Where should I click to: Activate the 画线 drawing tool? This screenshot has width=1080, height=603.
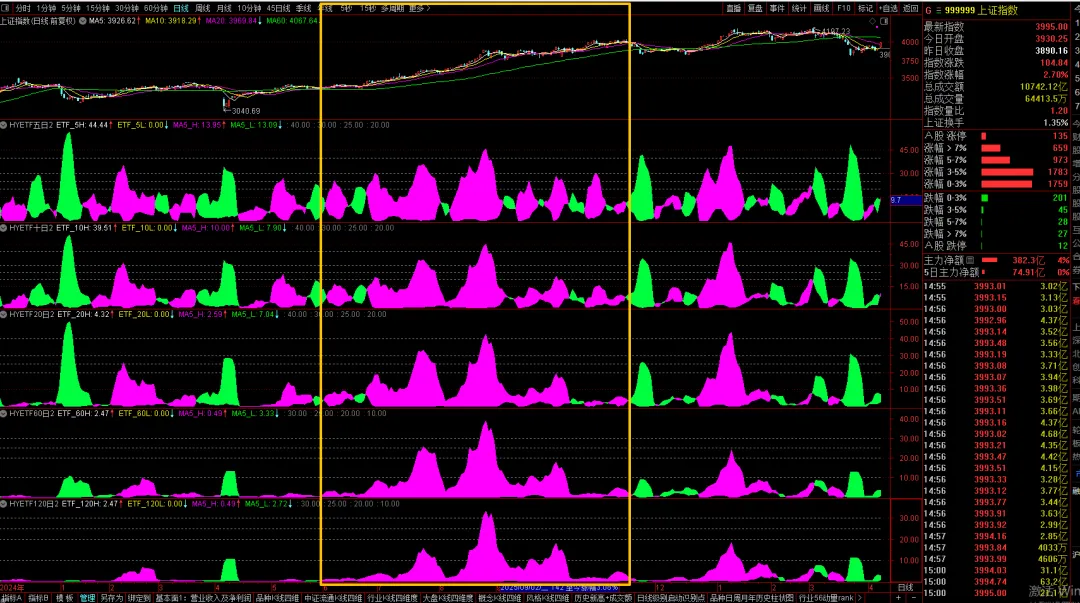821,8
